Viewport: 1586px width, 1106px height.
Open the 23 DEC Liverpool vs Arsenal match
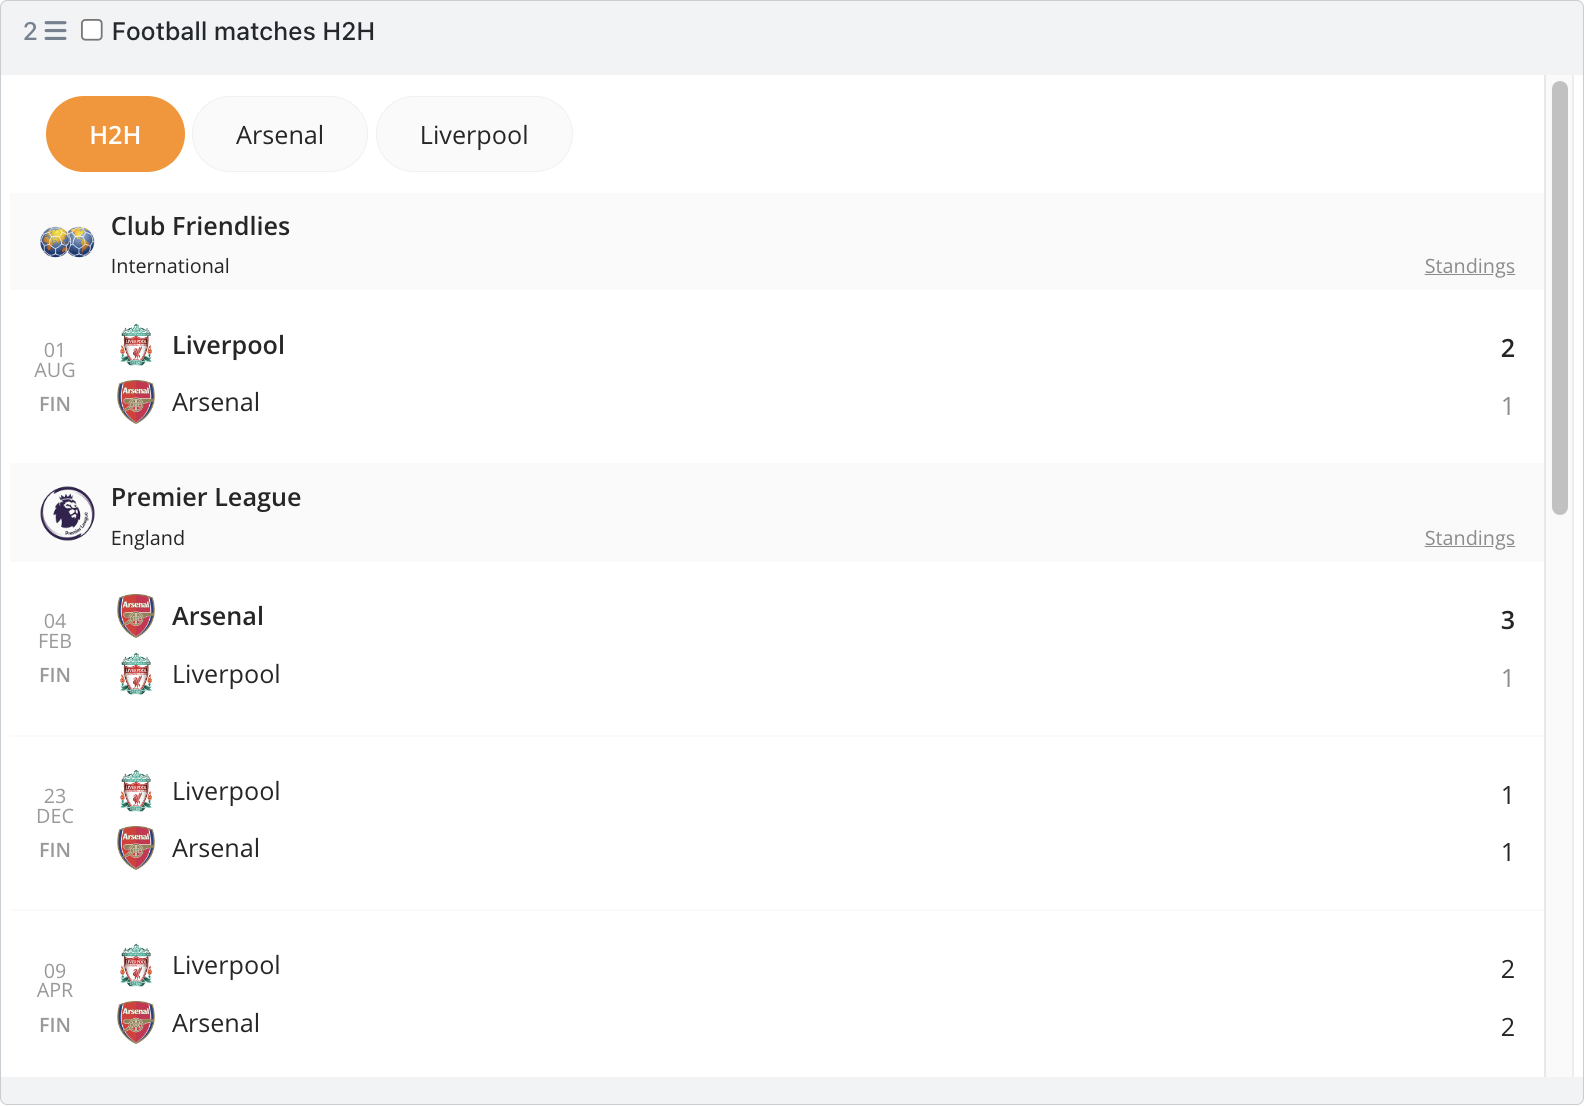777,823
